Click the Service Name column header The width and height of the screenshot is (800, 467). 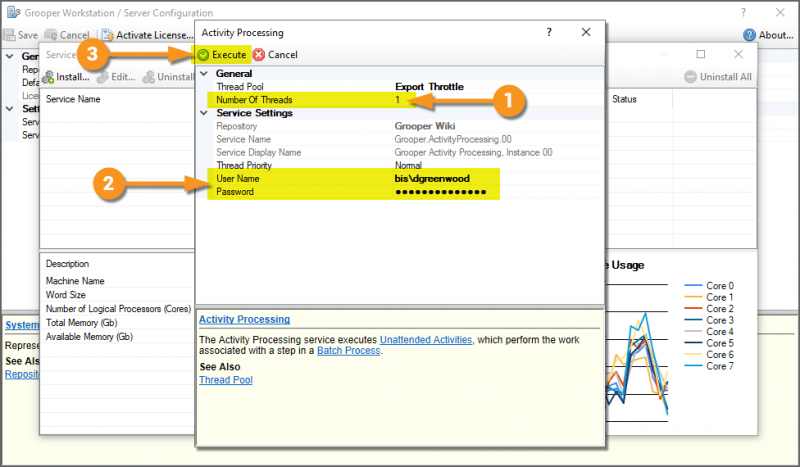[73, 99]
